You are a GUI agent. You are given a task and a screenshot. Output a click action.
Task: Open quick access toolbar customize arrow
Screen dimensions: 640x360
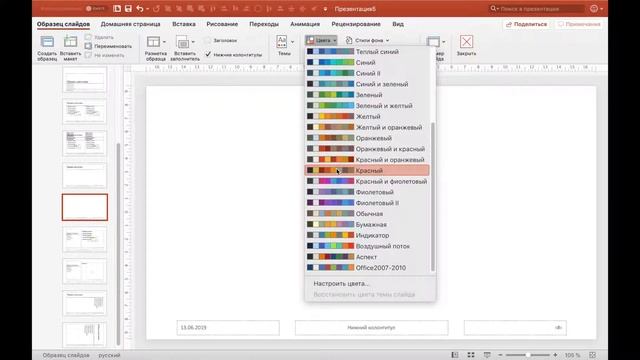pyautogui.click(x=325, y=9)
